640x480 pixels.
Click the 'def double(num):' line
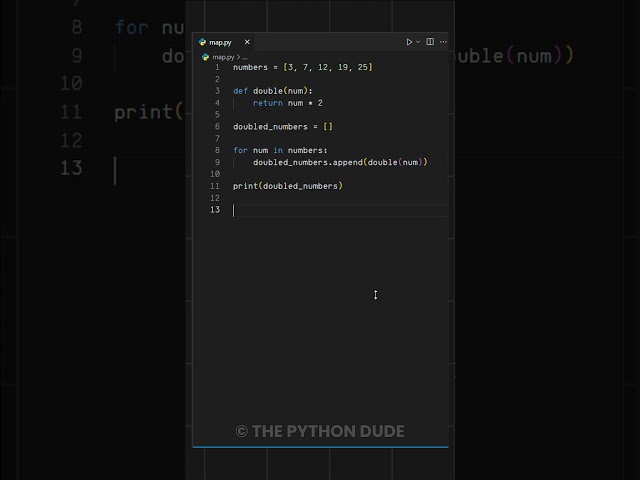click(273, 91)
